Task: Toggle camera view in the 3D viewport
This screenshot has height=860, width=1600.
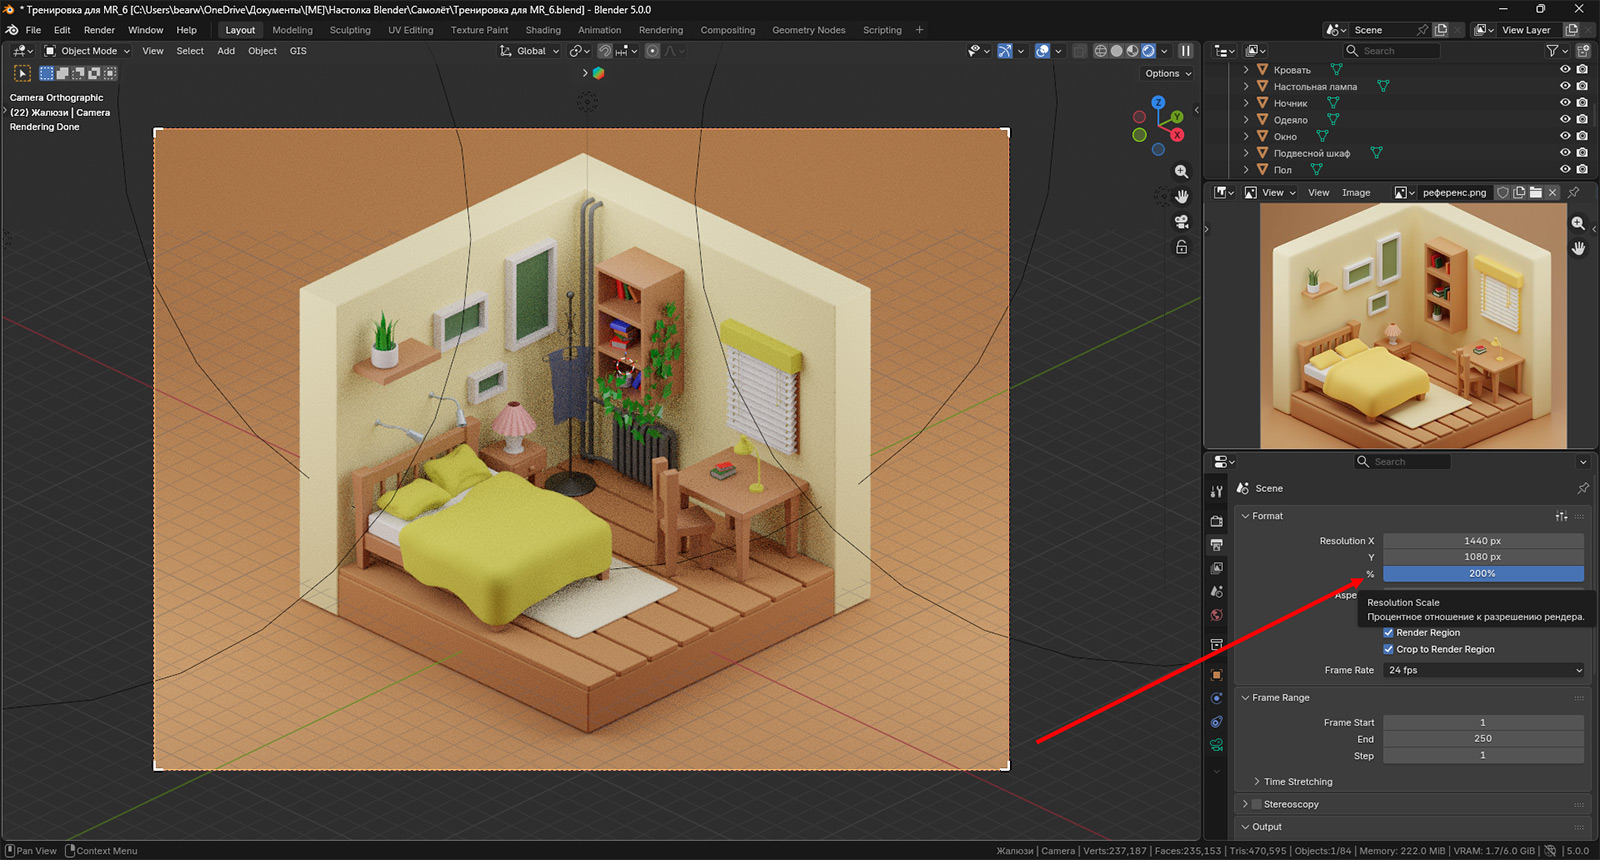Action: (x=1181, y=222)
